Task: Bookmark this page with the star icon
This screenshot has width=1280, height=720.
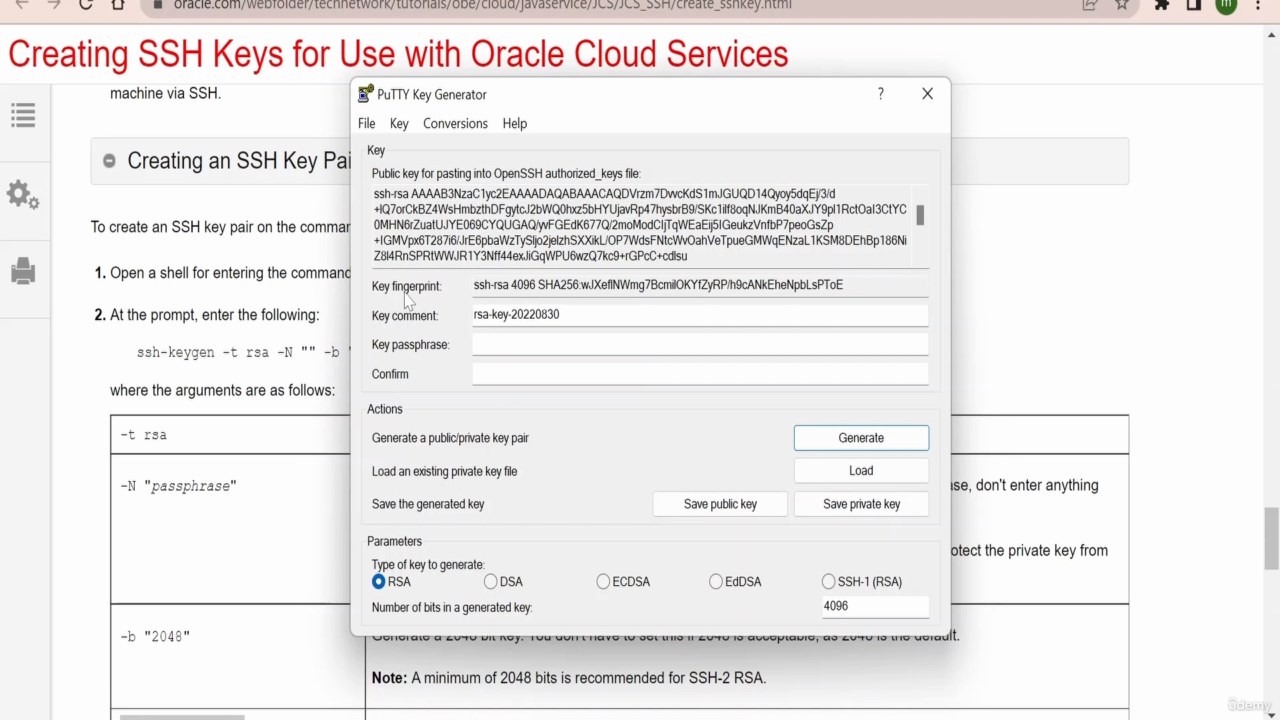Action: point(1122,5)
